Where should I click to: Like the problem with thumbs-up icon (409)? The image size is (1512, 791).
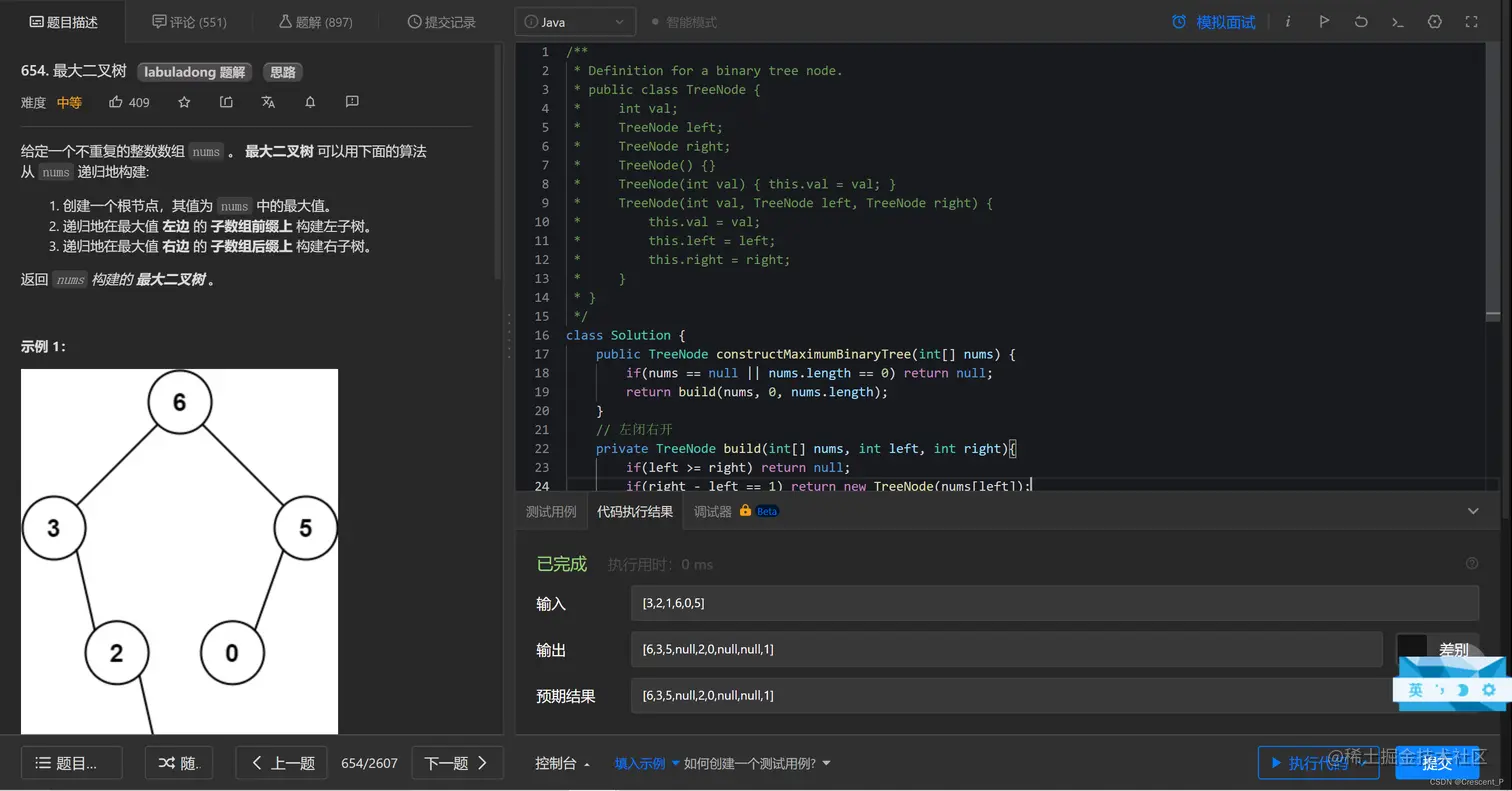(x=129, y=102)
